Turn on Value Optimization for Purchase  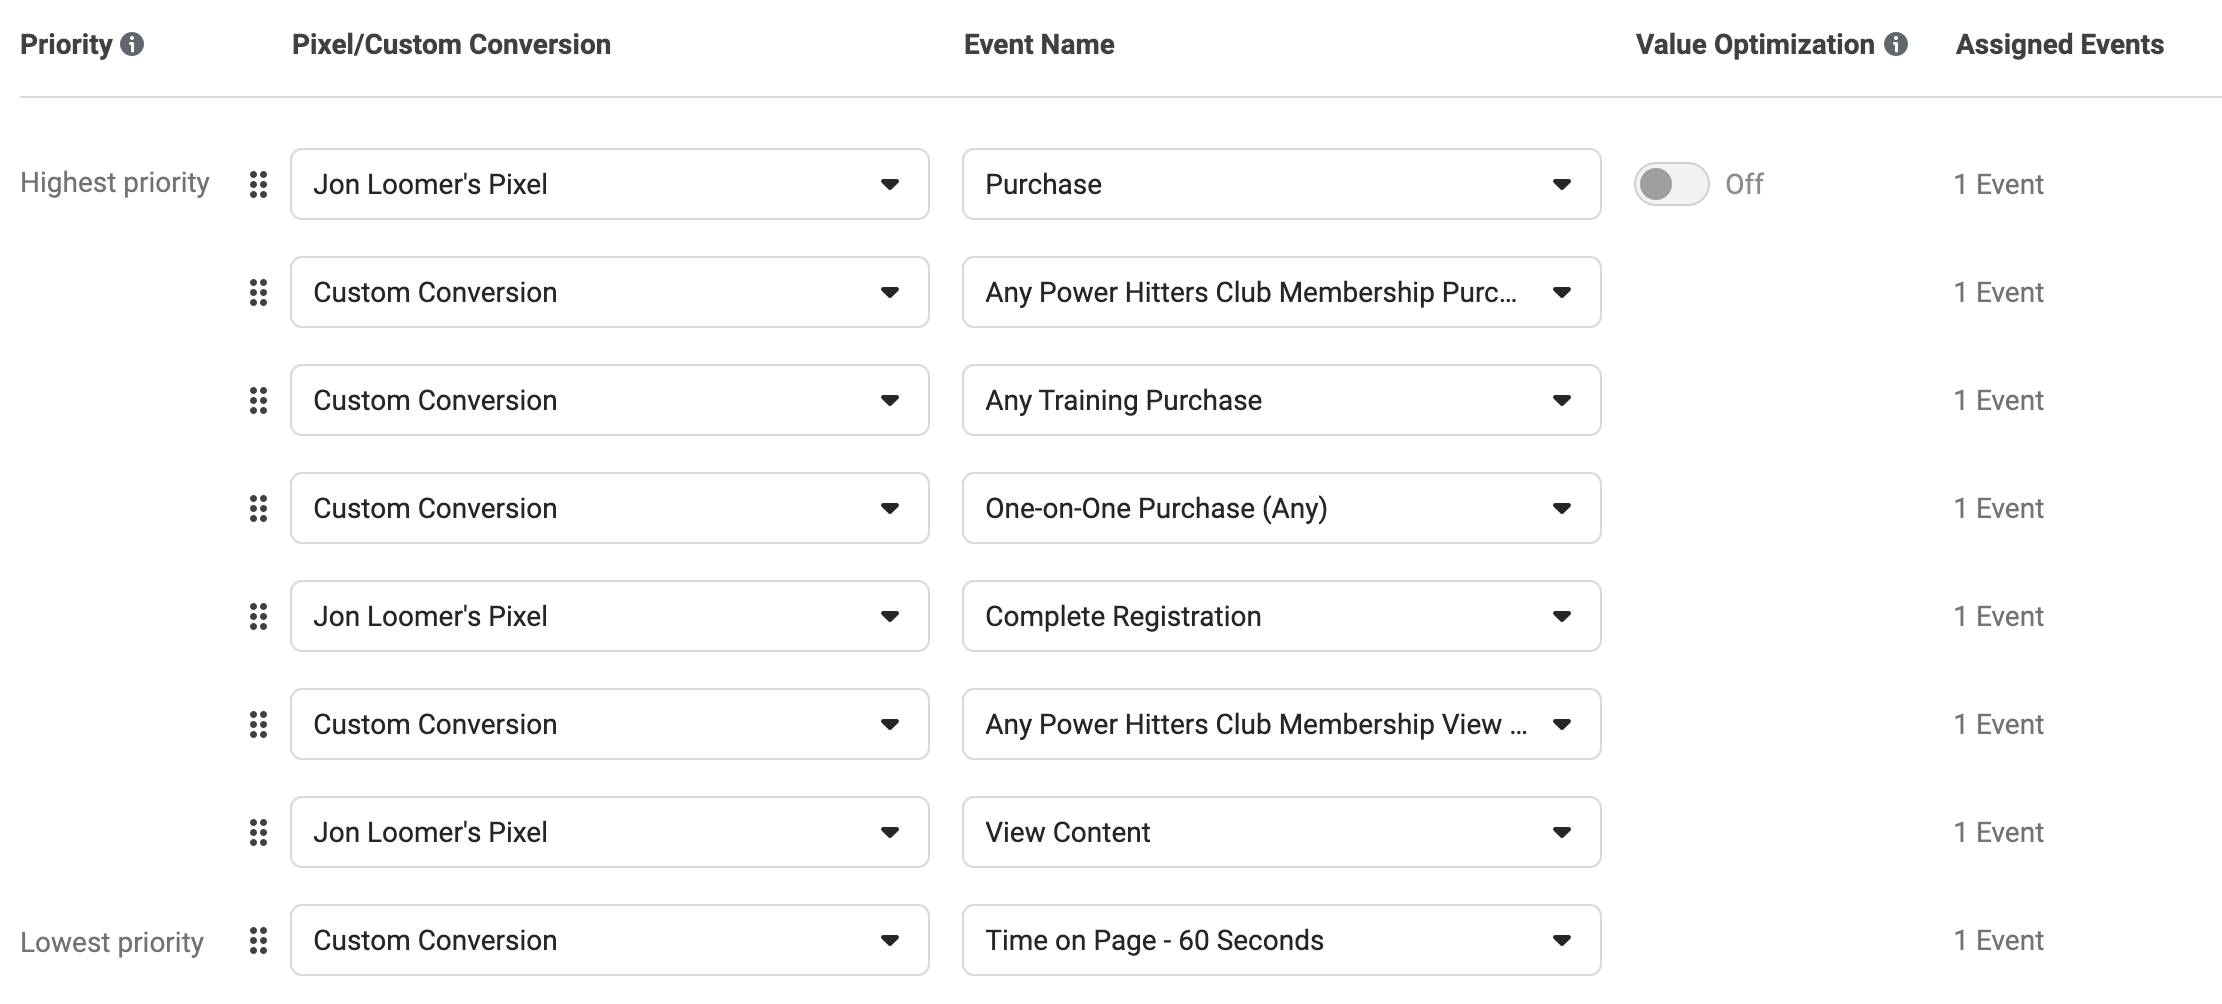(x=1671, y=184)
